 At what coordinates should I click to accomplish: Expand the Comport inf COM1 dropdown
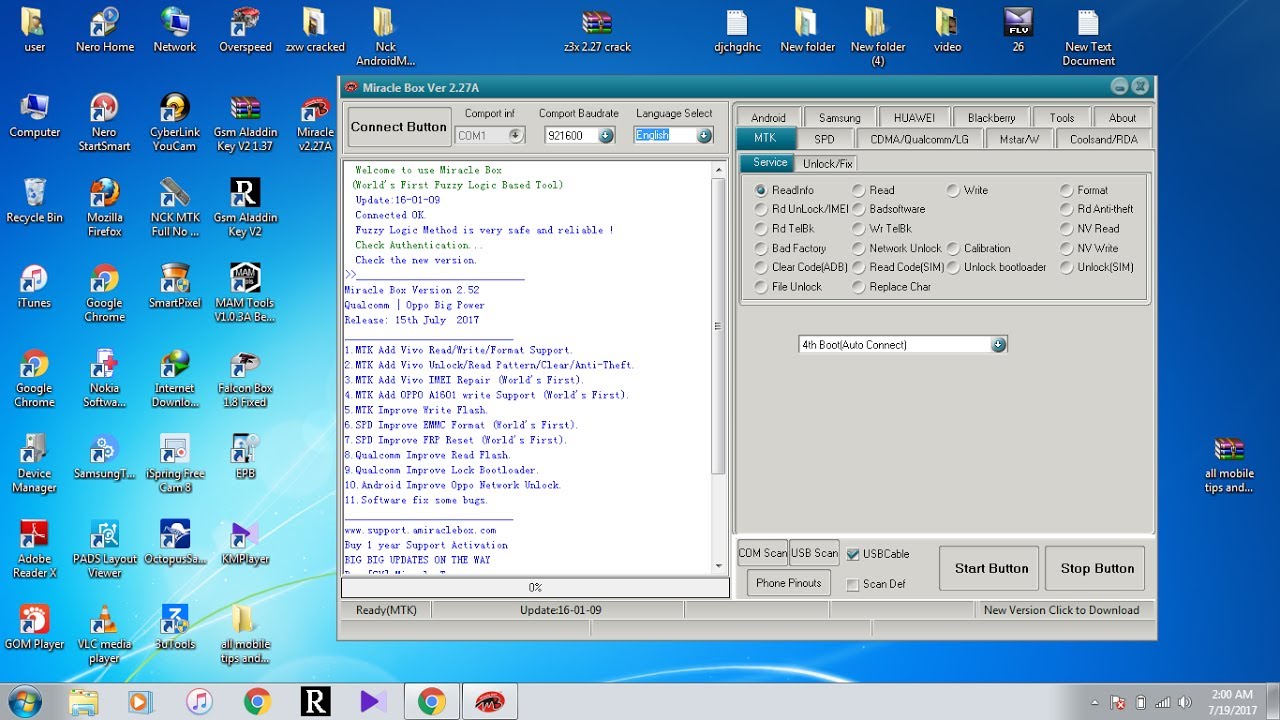(x=516, y=135)
